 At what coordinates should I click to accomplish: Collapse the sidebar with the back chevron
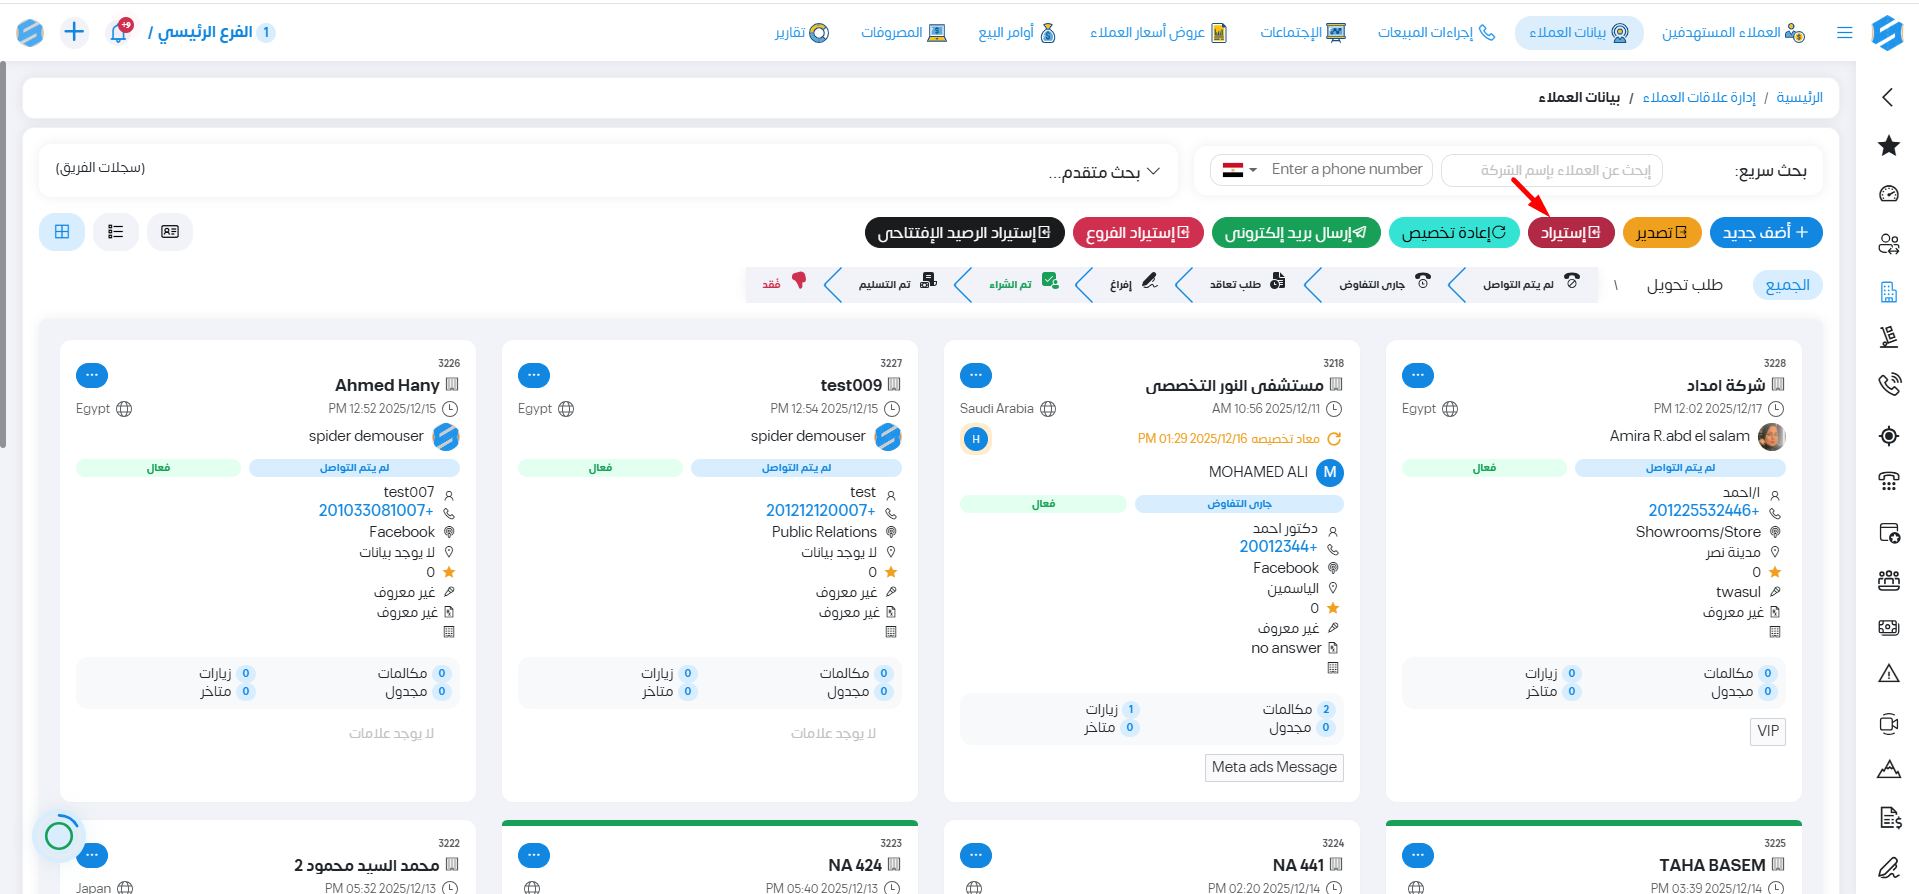point(1888,97)
